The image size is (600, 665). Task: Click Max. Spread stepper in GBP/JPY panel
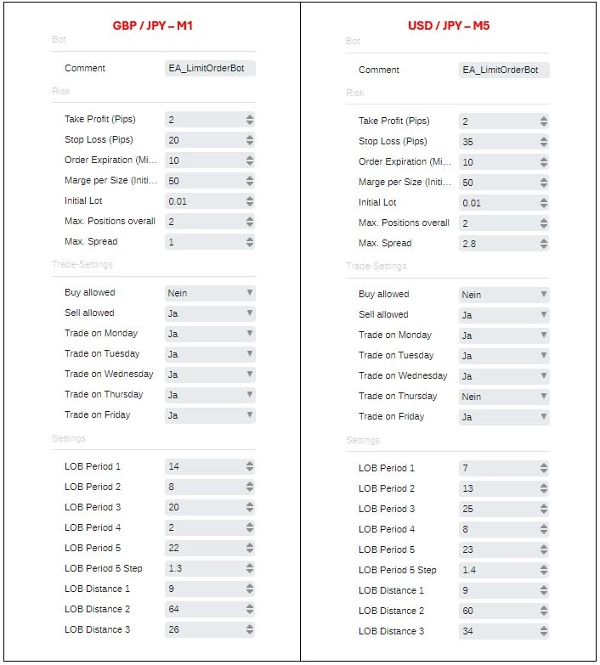coord(249,242)
